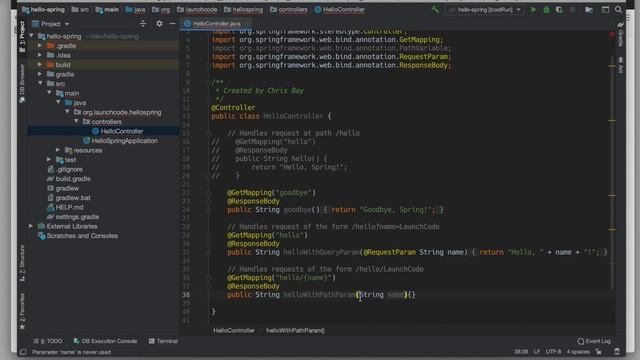Click the 38:38 caret position status item
This screenshot has height=360, width=640.
[x=521, y=352]
